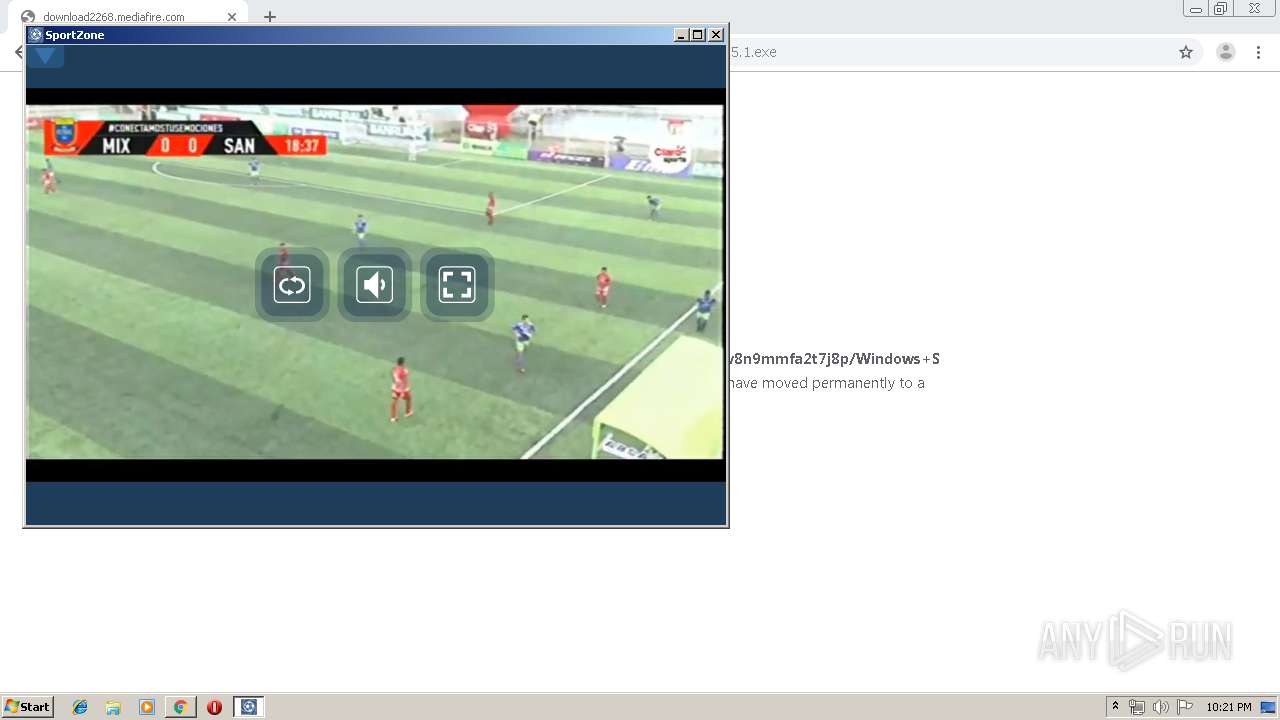Restore down the Chrome window

coord(1221,9)
